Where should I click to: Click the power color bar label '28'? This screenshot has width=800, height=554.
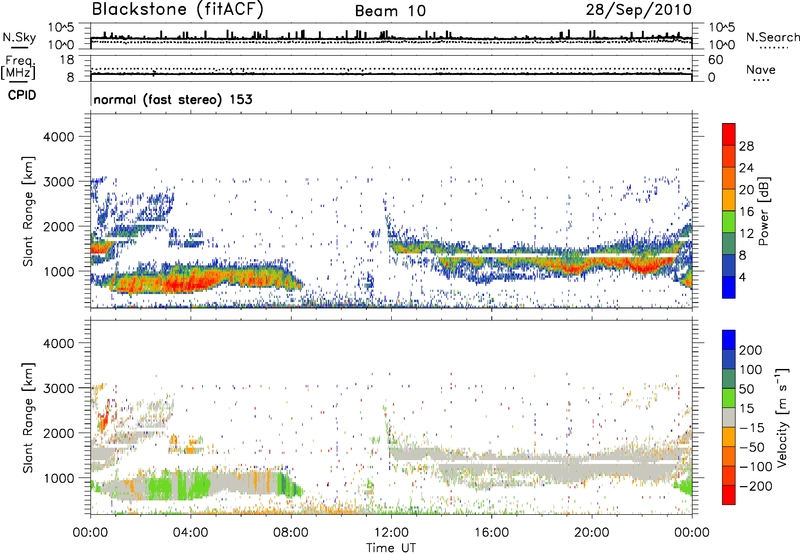(746, 146)
